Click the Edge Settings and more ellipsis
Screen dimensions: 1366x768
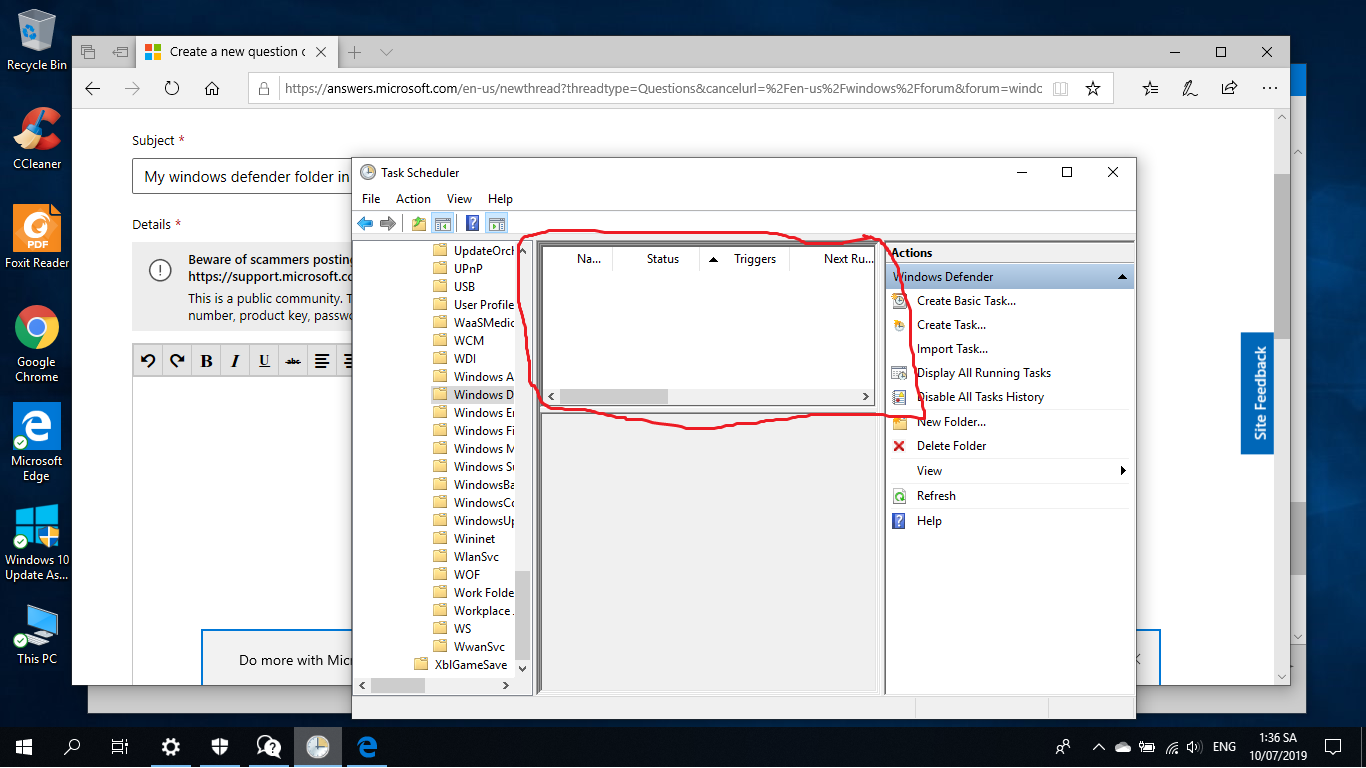click(x=1270, y=88)
